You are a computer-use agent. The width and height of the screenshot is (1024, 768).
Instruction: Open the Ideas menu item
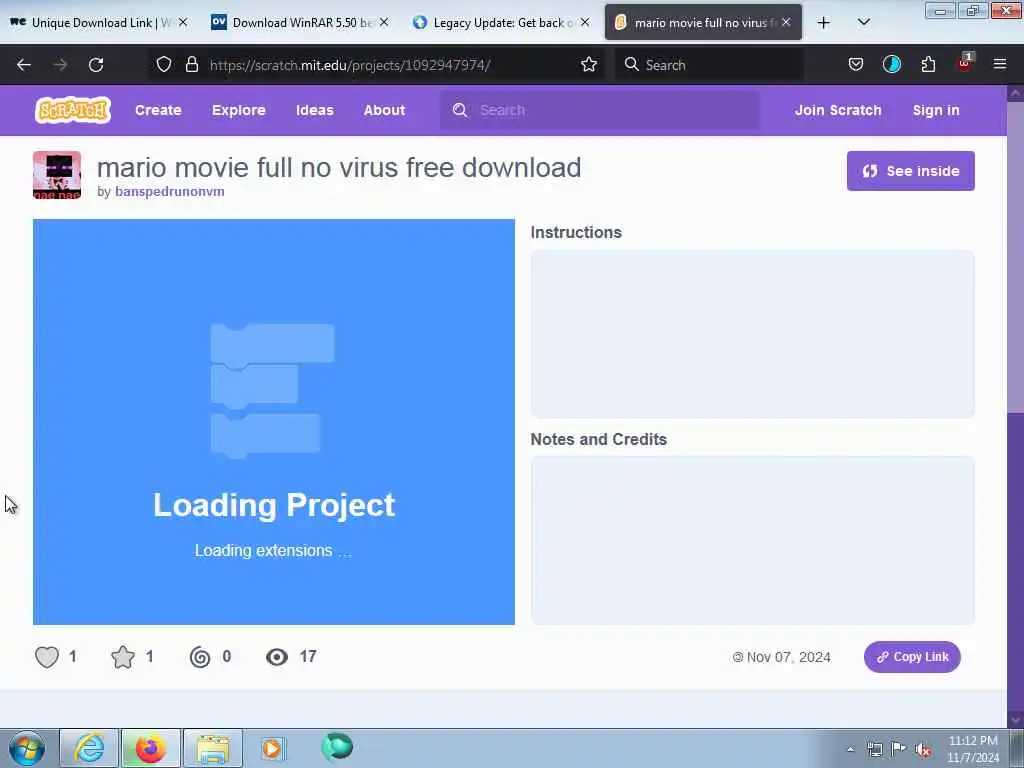(x=315, y=110)
